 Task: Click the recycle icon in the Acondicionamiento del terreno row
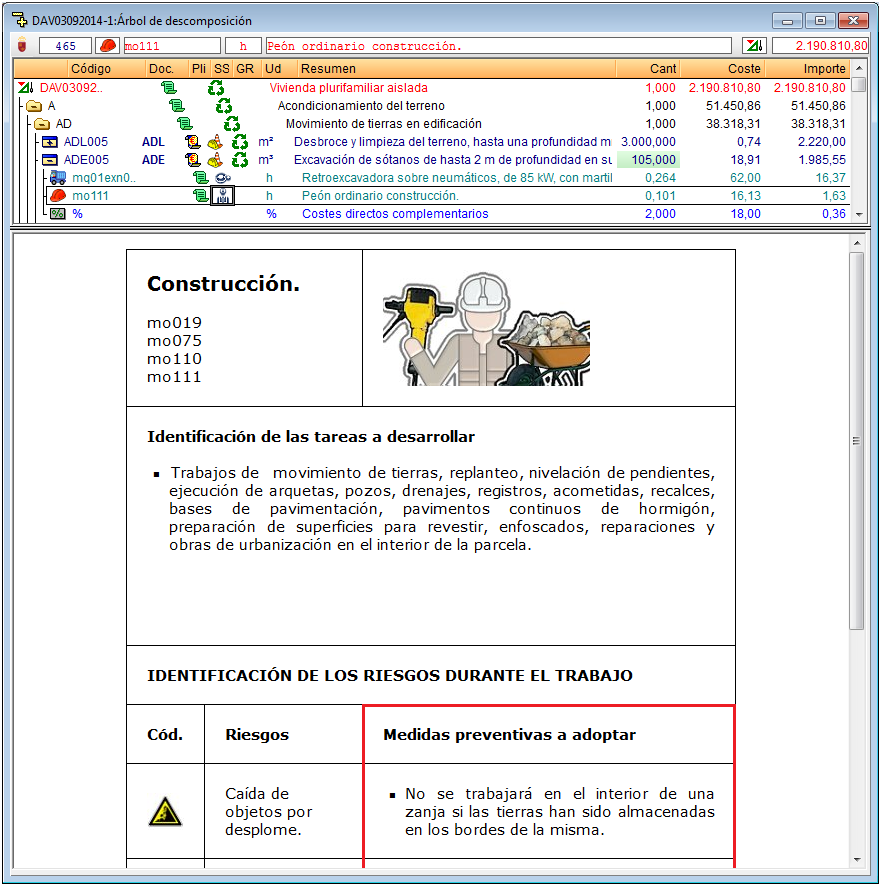[x=224, y=106]
